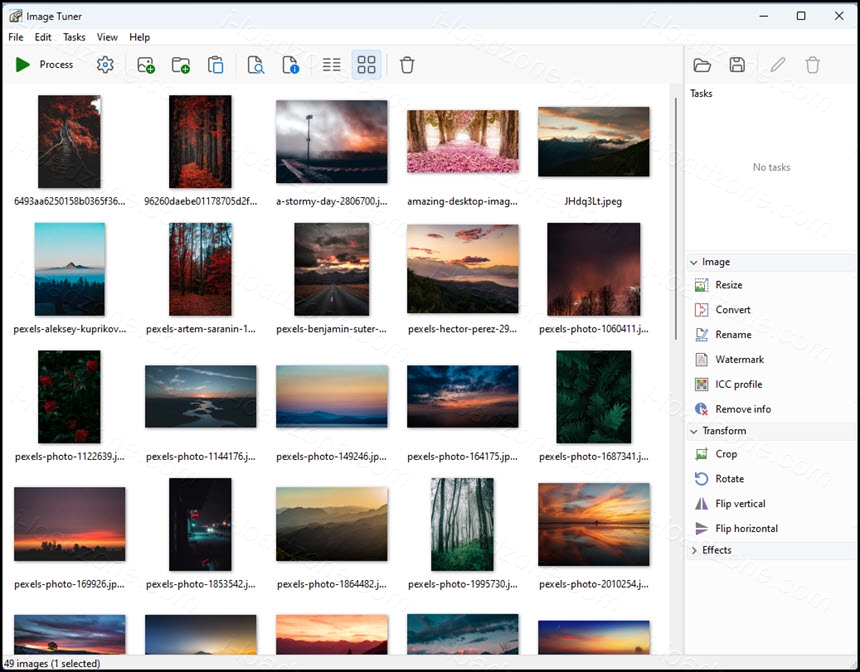Select the pexels-photo-1687341 fern thumbnail
The height and width of the screenshot is (672, 860).
594,397
